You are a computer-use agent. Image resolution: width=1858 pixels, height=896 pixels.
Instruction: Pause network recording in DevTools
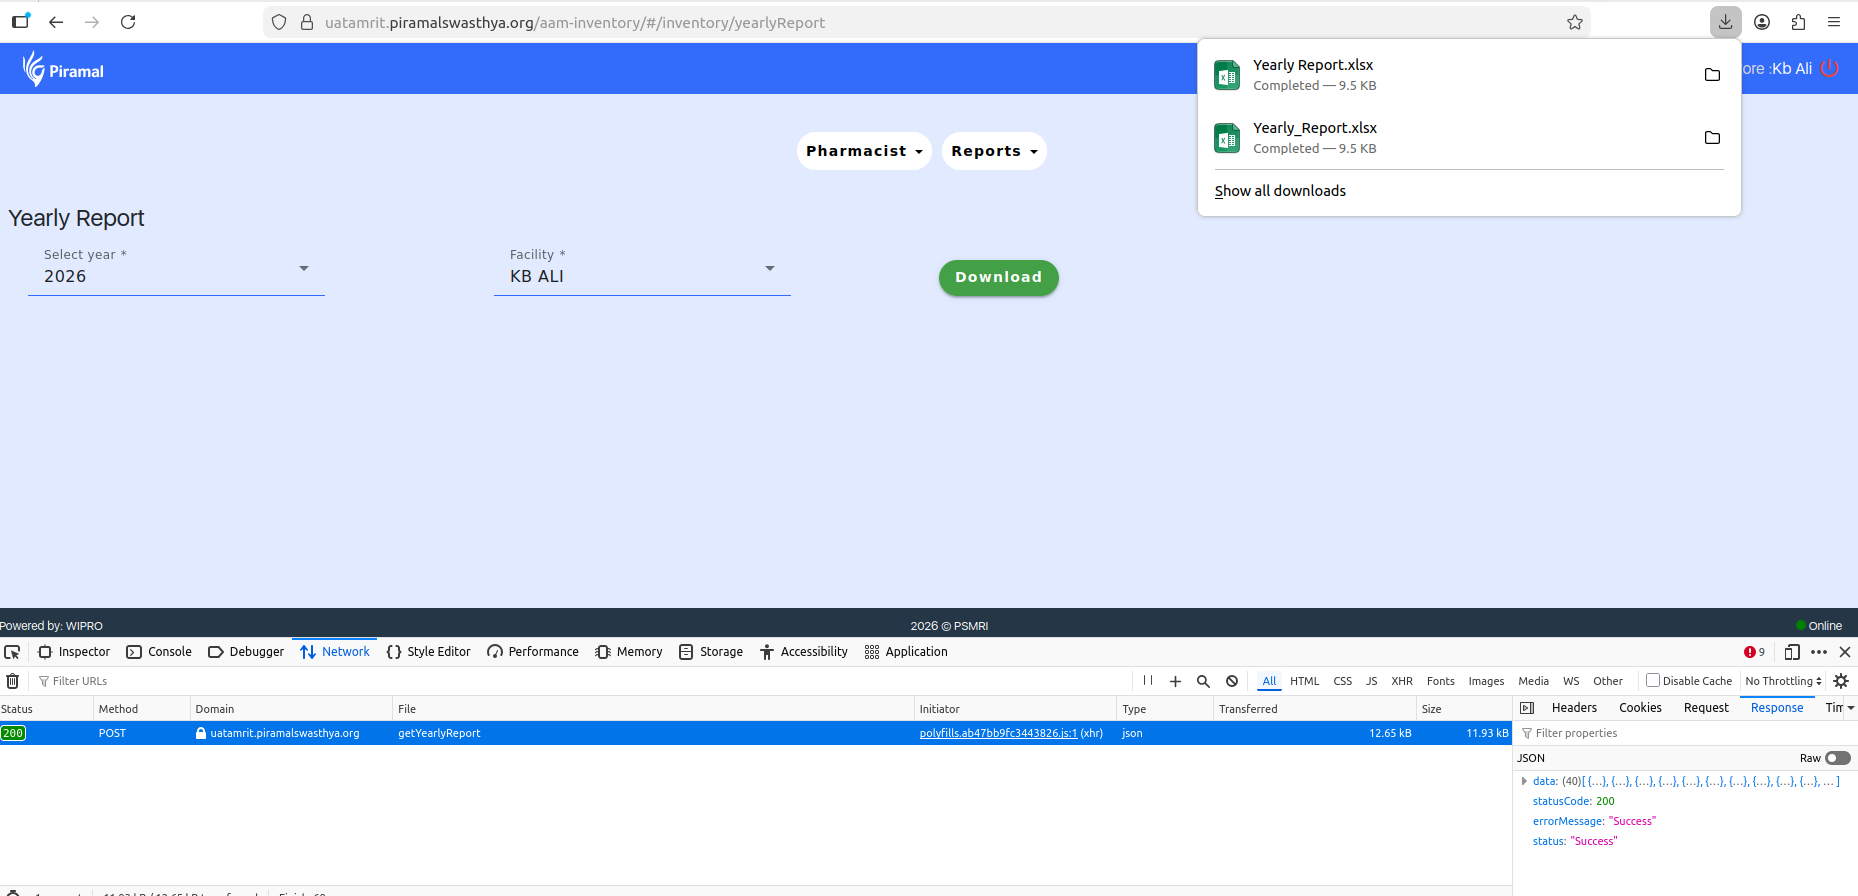[1148, 681]
